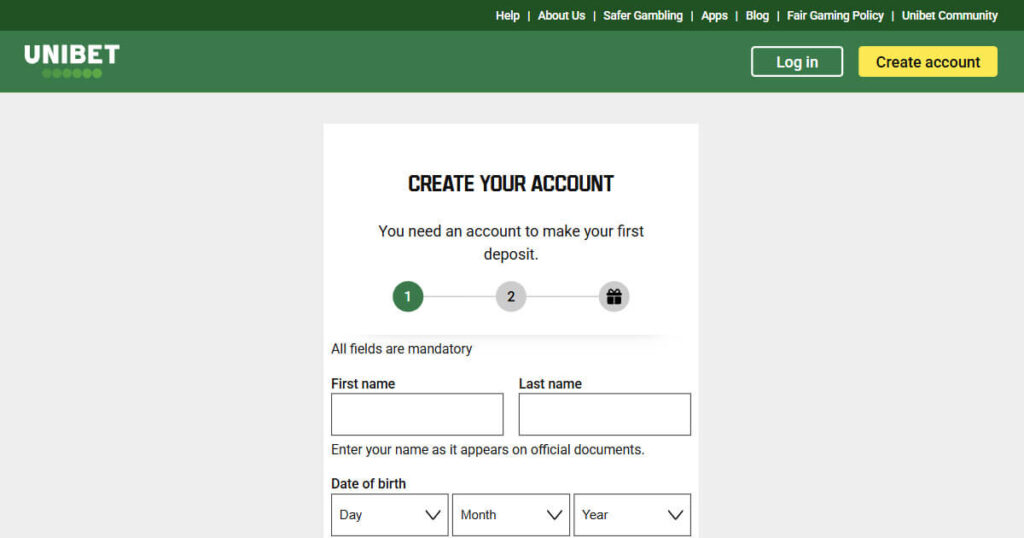This screenshot has height=538, width=1024.
Task: Select step 1 circle in progress bar
Action: pos(408,296)
